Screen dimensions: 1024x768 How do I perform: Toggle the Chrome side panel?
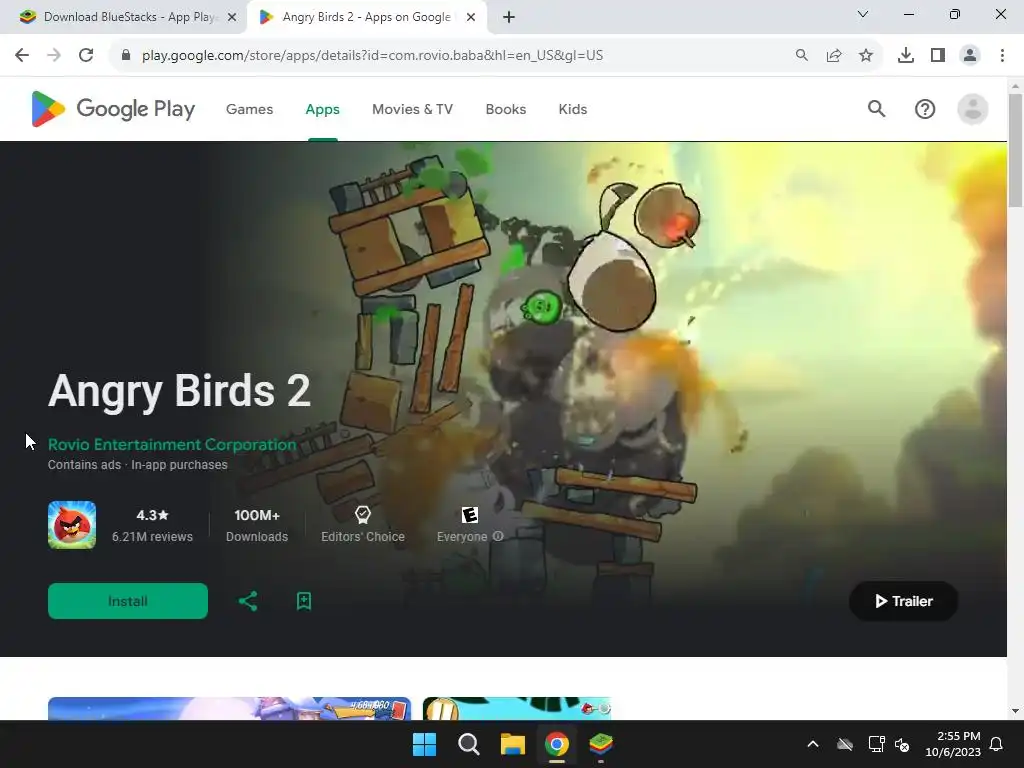point(938,56)
